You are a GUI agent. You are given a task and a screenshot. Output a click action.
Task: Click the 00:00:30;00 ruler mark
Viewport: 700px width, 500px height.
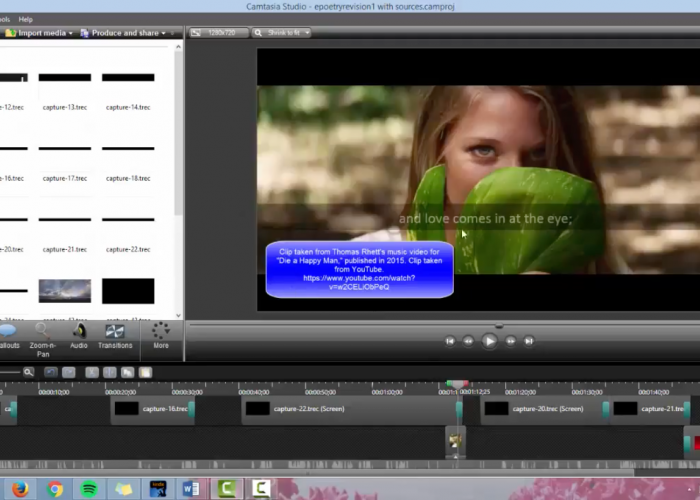(x=187, y=392)
